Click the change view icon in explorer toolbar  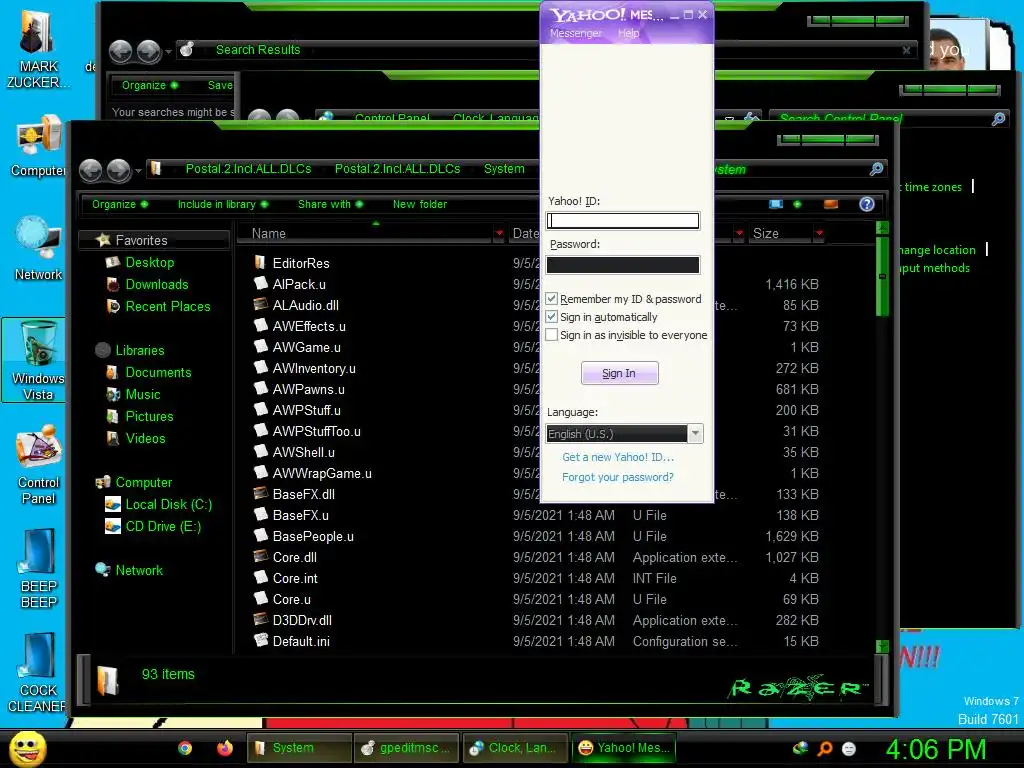[776, 204]
